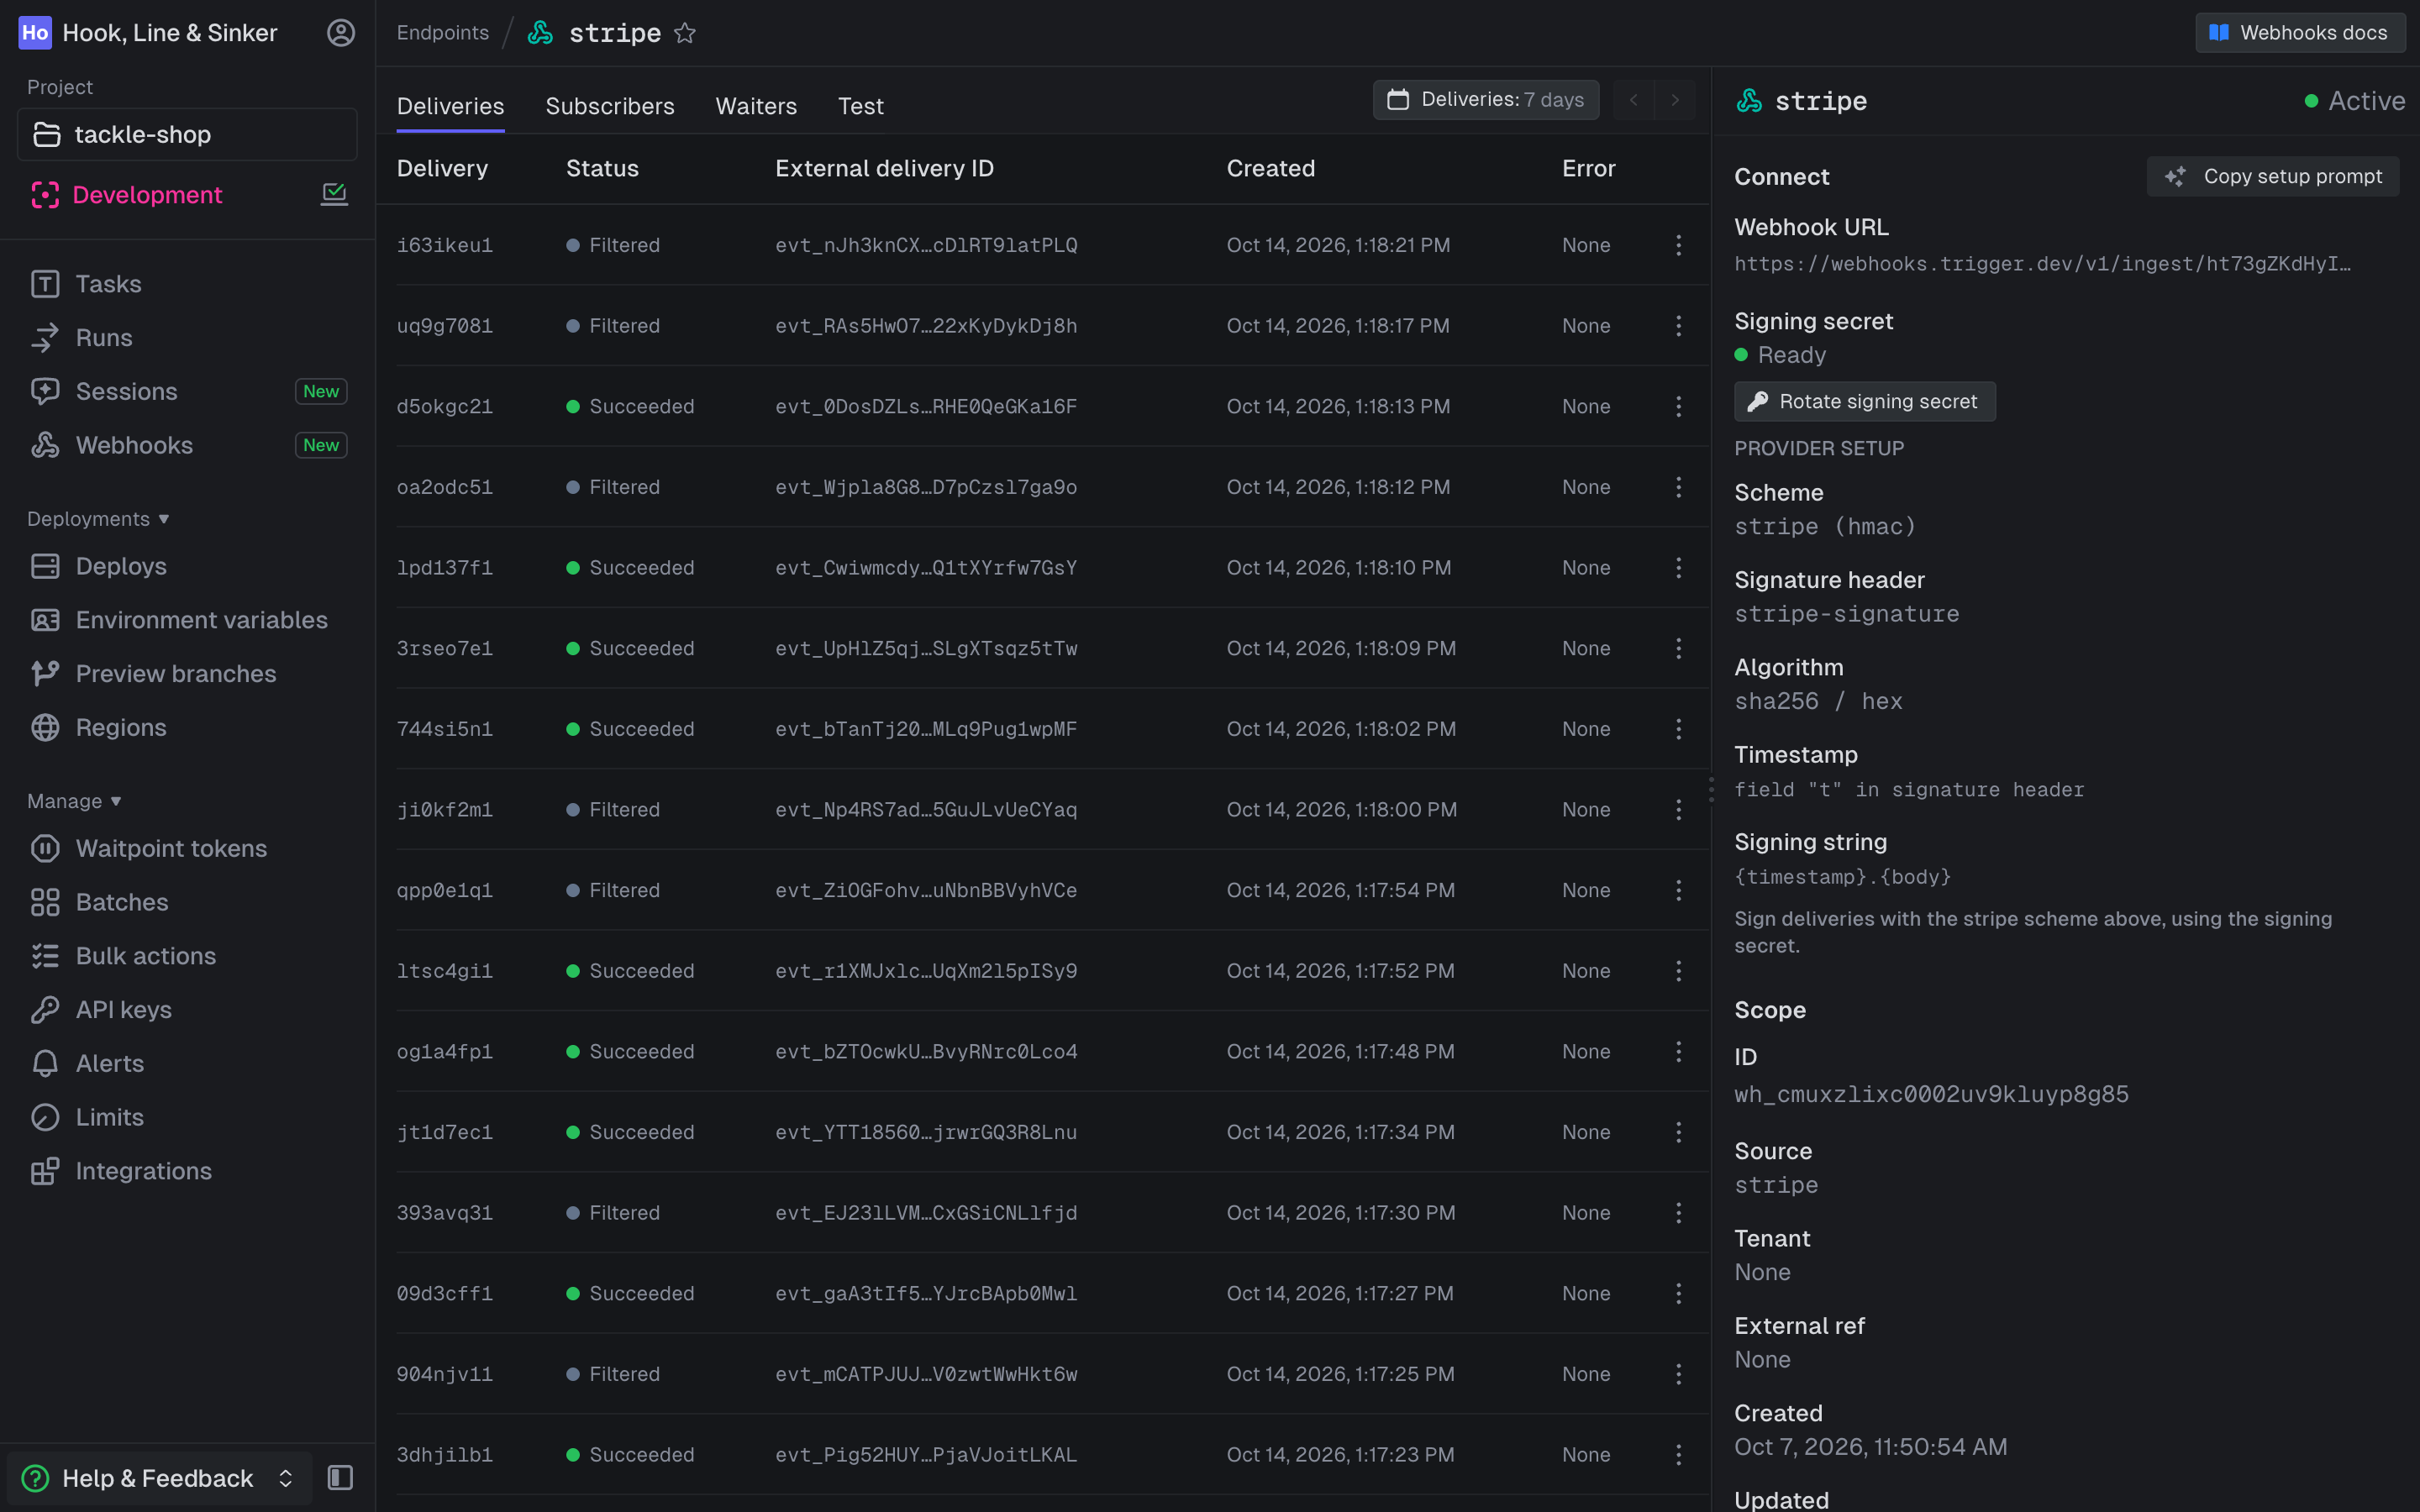Click the Created column header
Image resolution: width=2420 pixels, height=1512 pixels.
pyautogui.click(x=1270, y=169)
